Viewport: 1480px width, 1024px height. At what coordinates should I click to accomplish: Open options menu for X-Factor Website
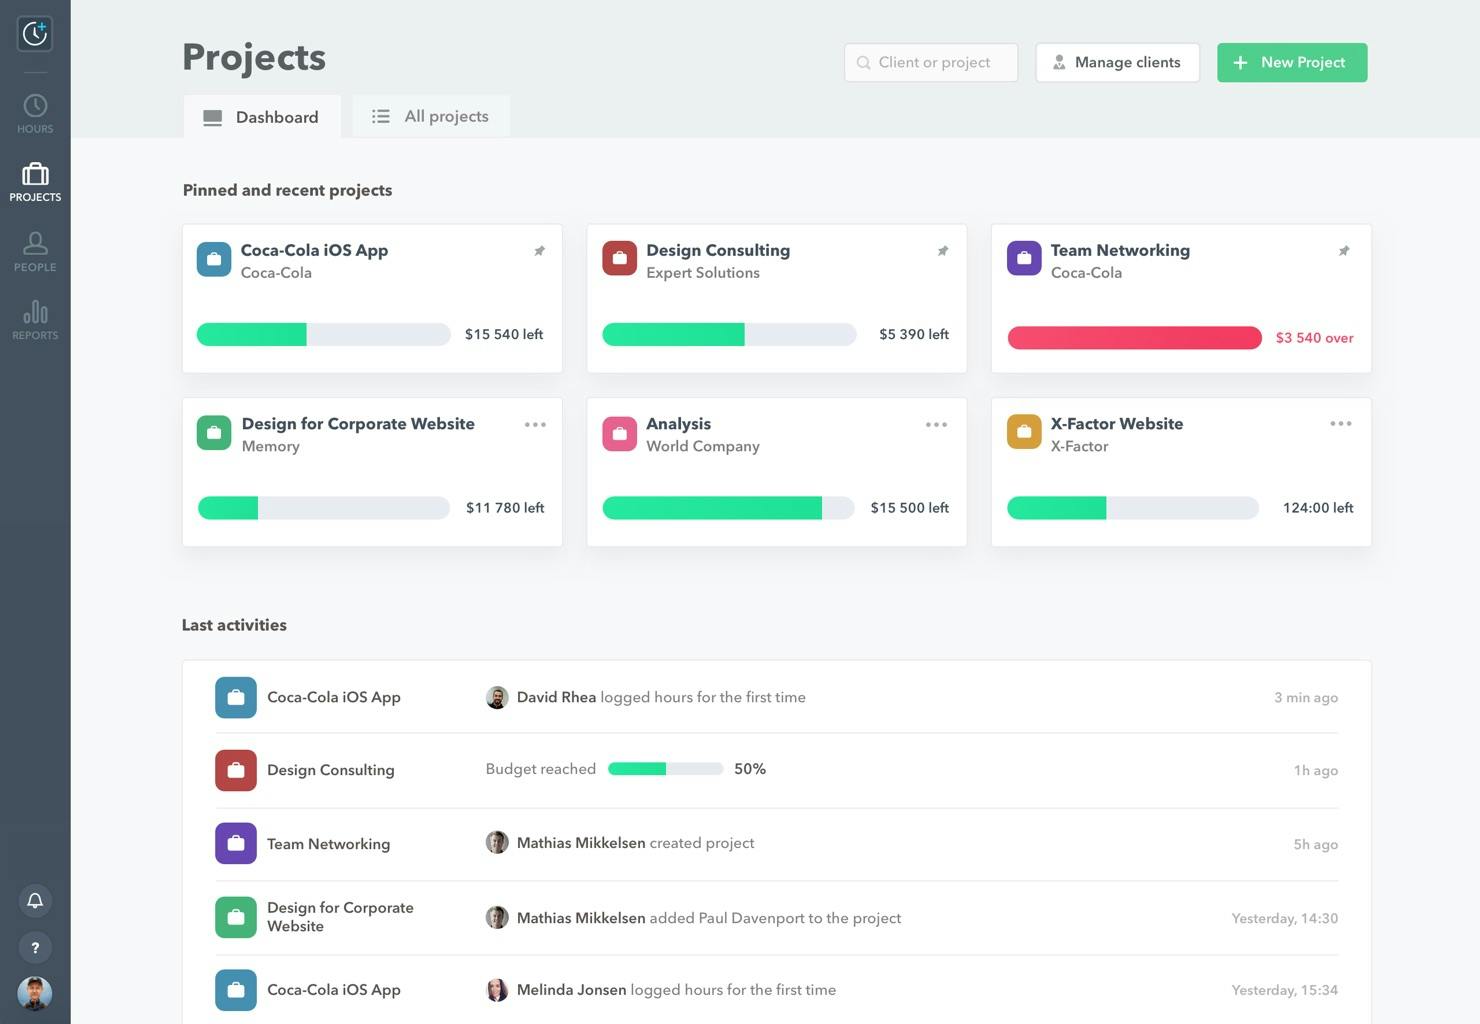pos(1340,423)
